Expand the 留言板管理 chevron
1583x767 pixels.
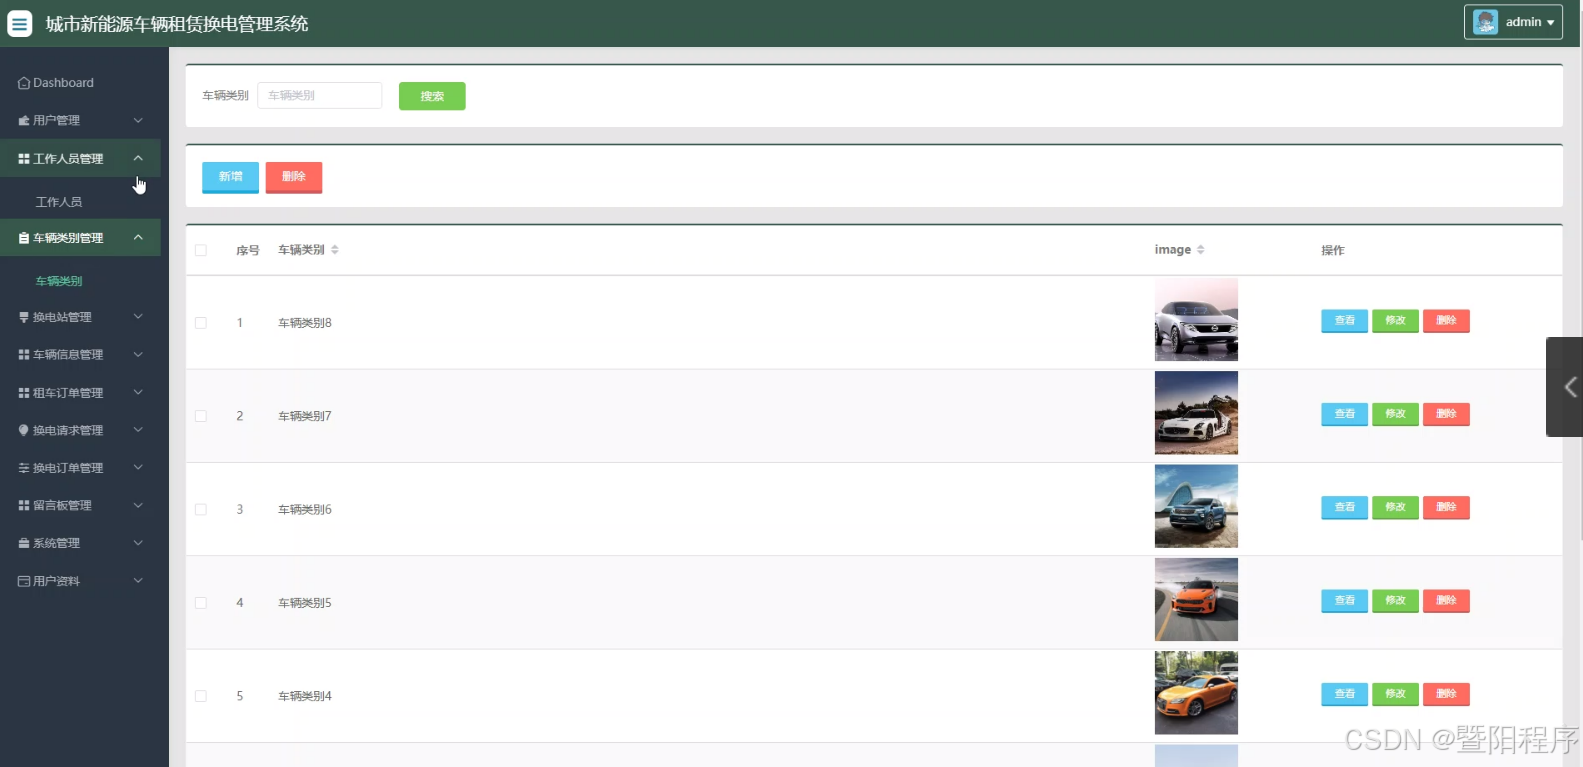[138, 505]
